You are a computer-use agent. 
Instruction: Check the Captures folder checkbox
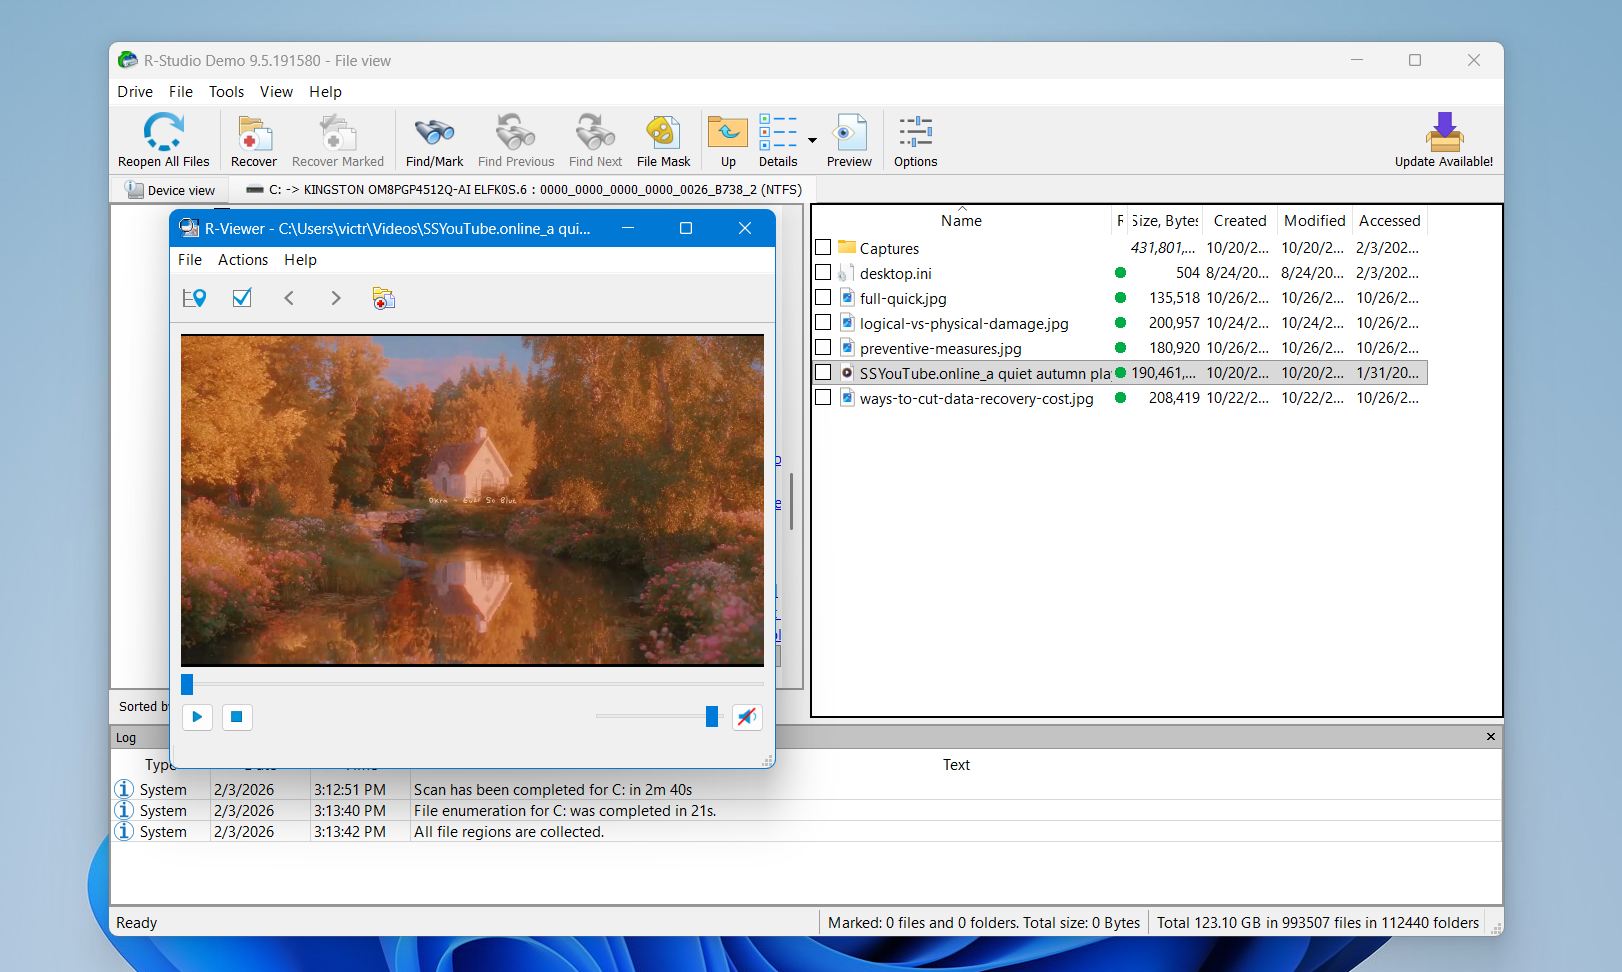coord(823,247)
